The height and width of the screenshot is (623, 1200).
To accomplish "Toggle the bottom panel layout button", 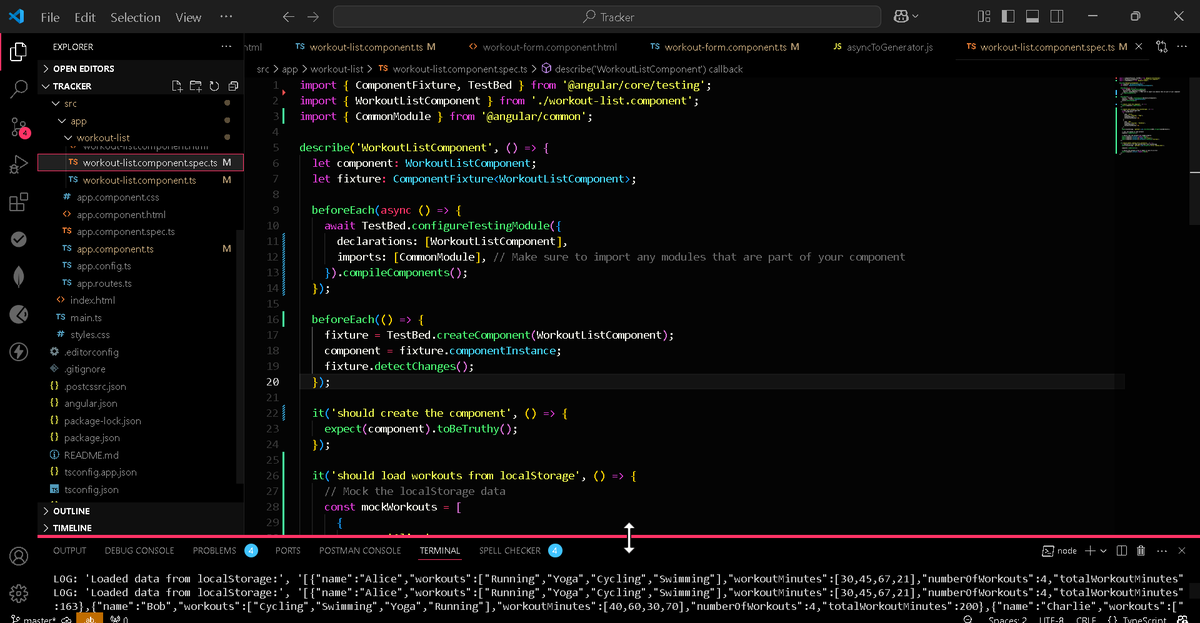I will point(1031,17).
